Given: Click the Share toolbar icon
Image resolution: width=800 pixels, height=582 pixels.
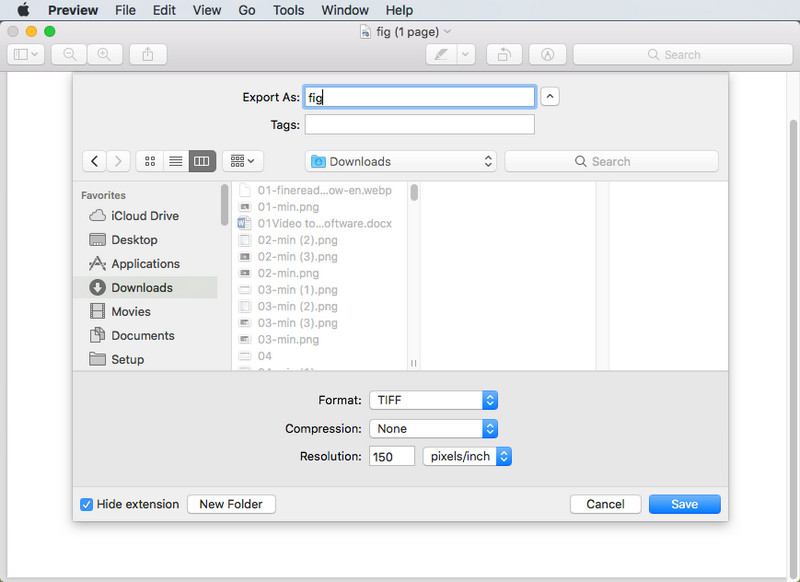Looking at the screenshot, I should point(148,55).
